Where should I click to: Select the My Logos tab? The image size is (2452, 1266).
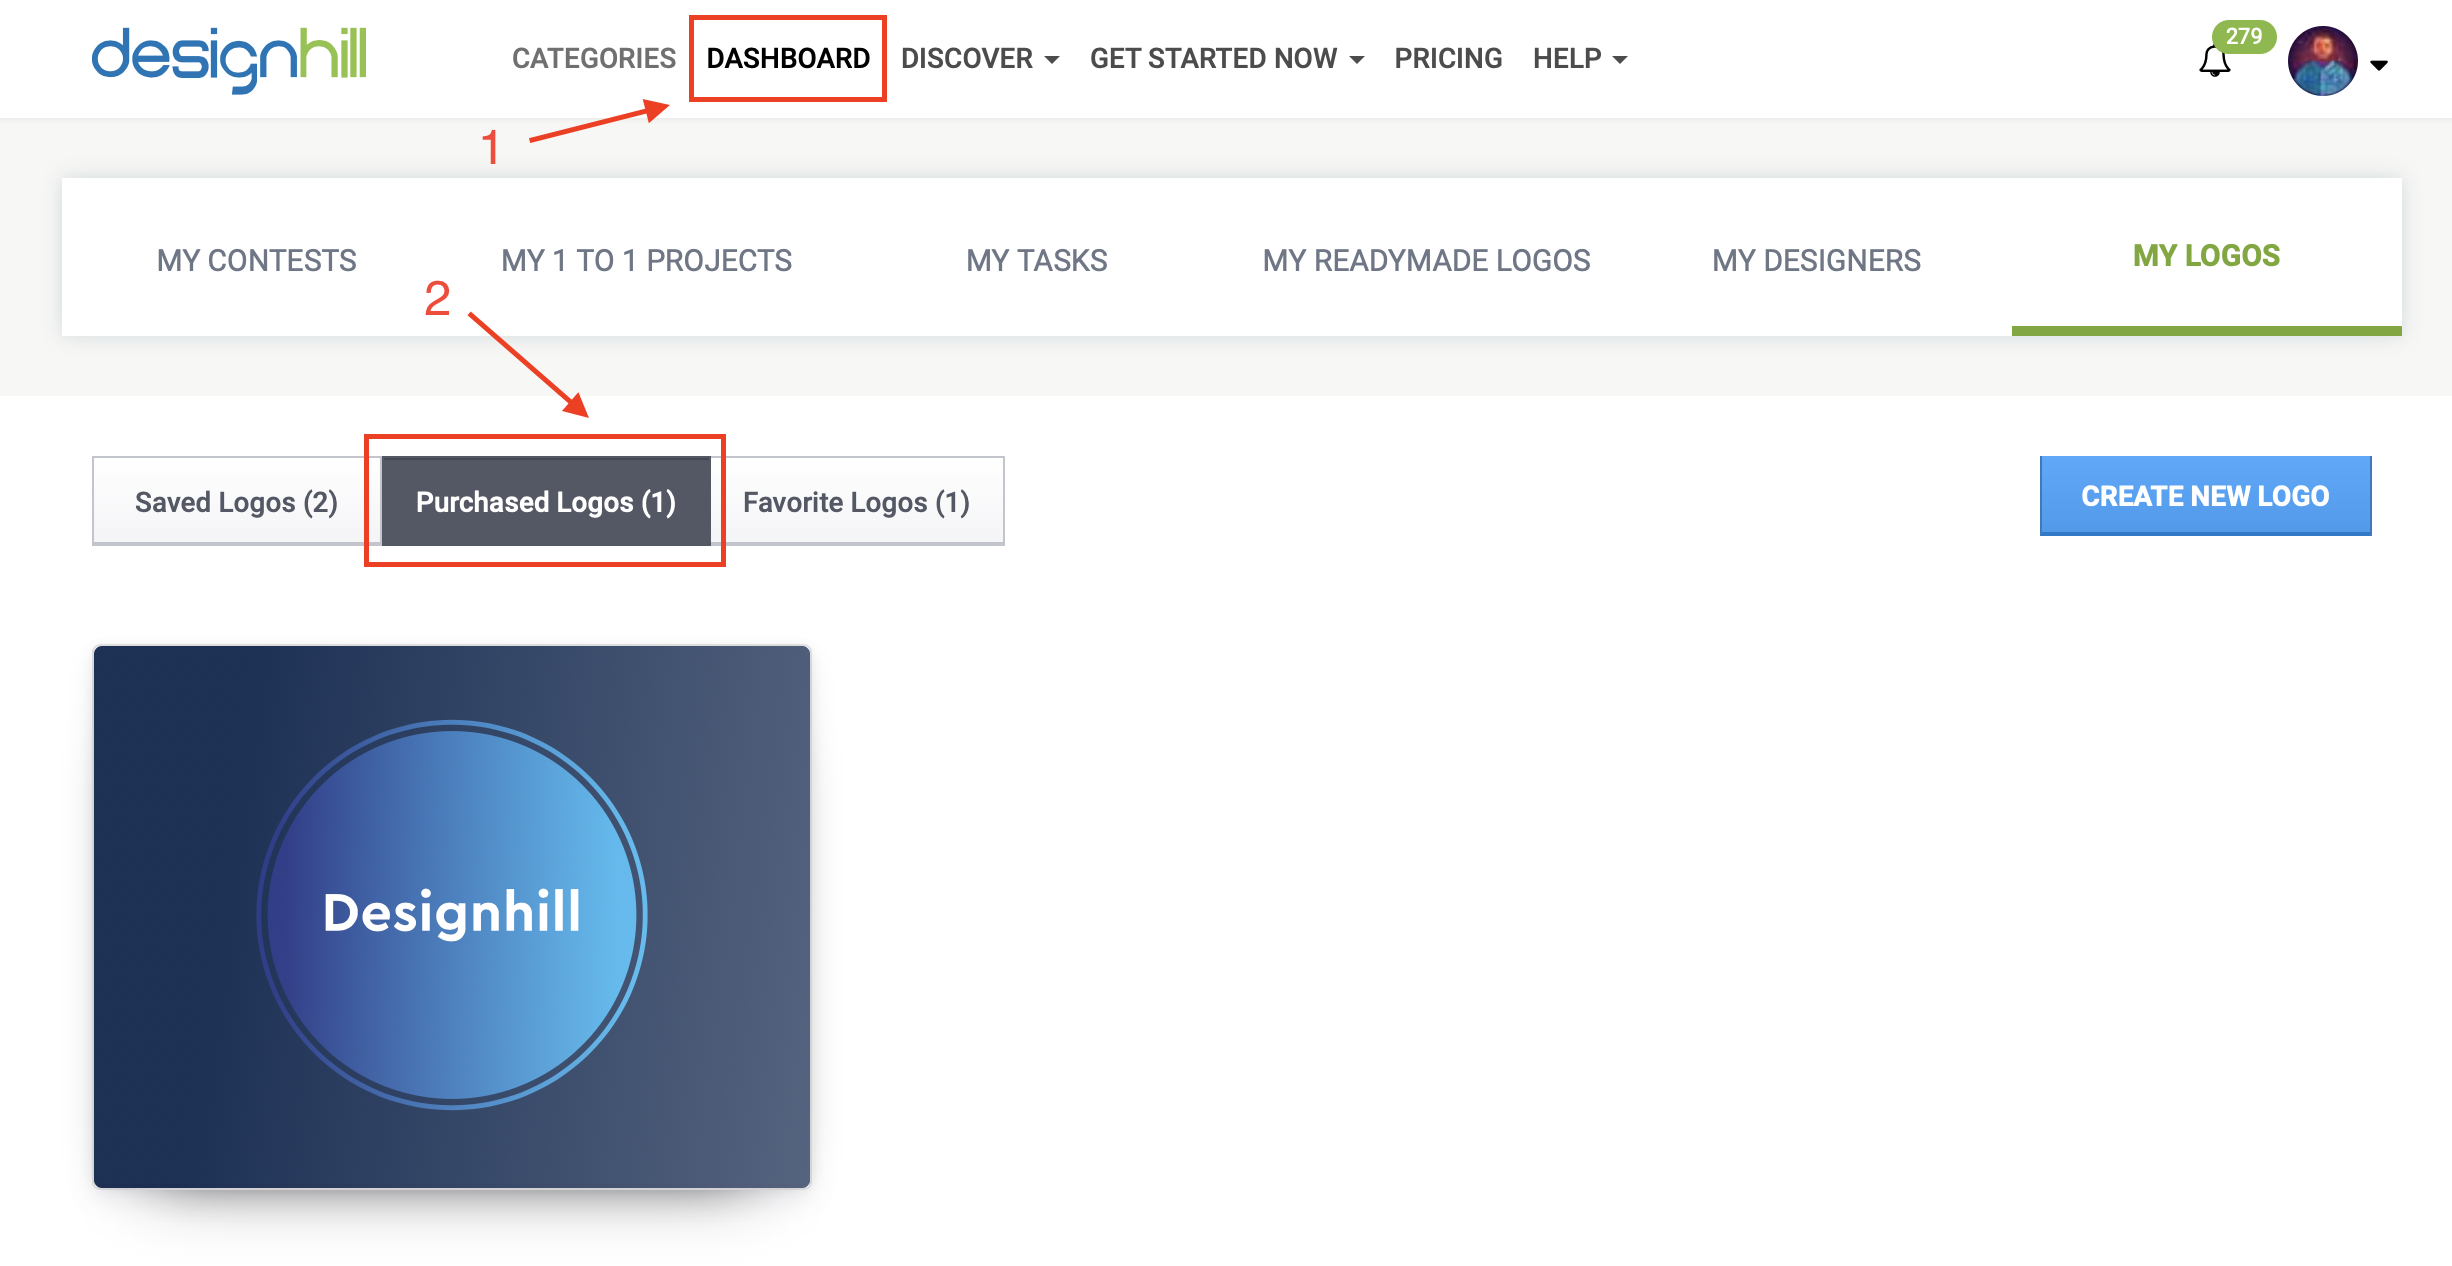2207,256
